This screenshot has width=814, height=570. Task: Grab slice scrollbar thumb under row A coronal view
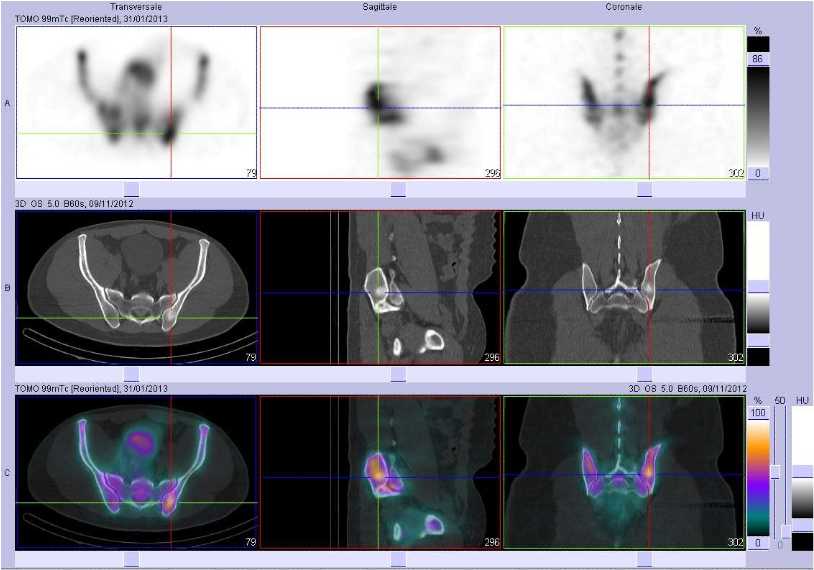pyautogui.click(x=644, y=189)
